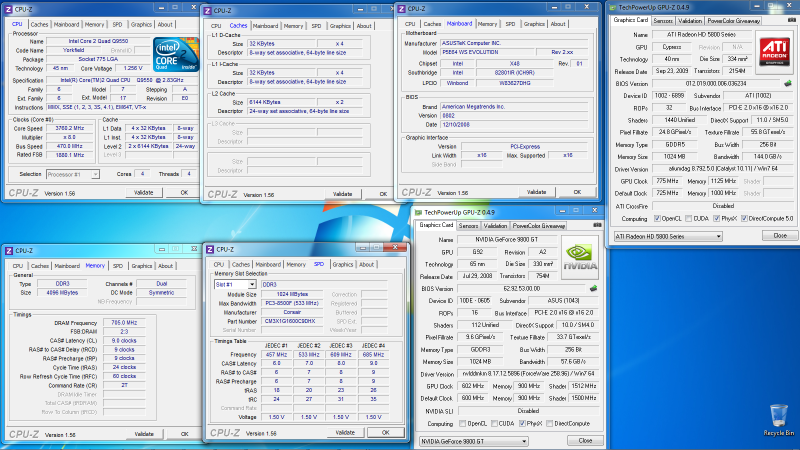Click the L2 Cache size 6144 KBytes
800x450 pixels.
pos(282,103)
